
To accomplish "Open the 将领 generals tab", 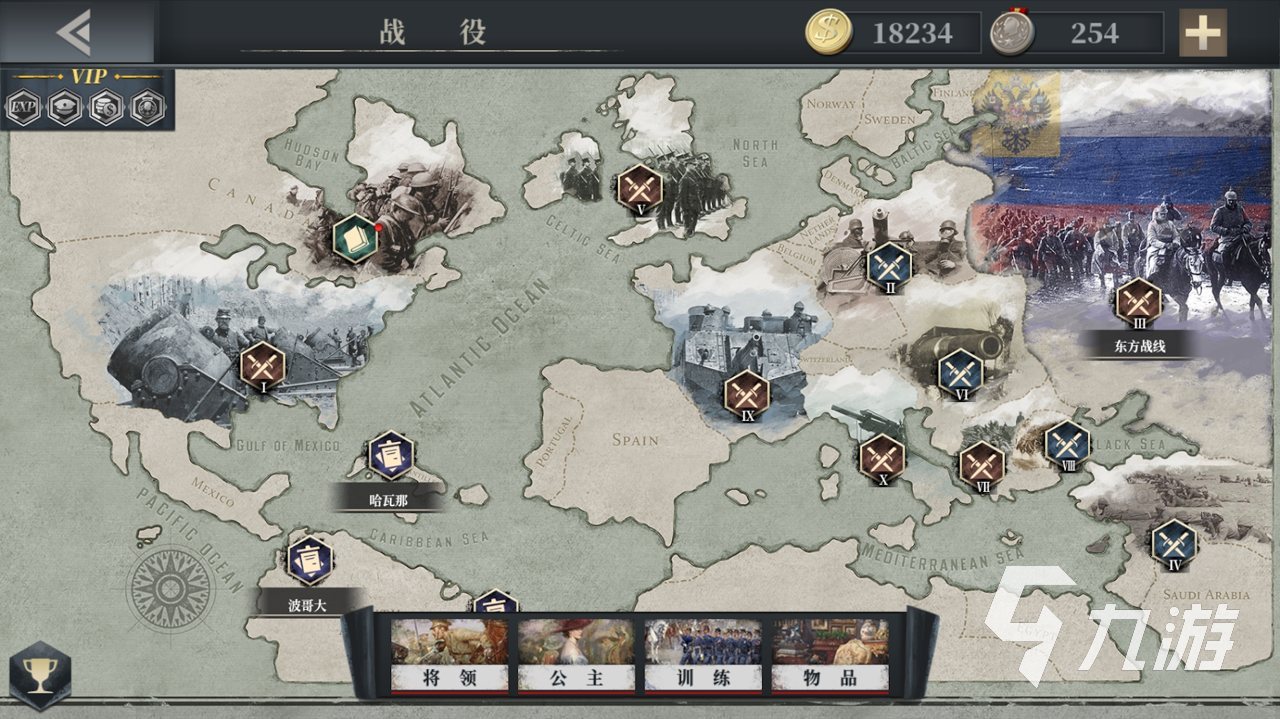I will click(449, 656).
